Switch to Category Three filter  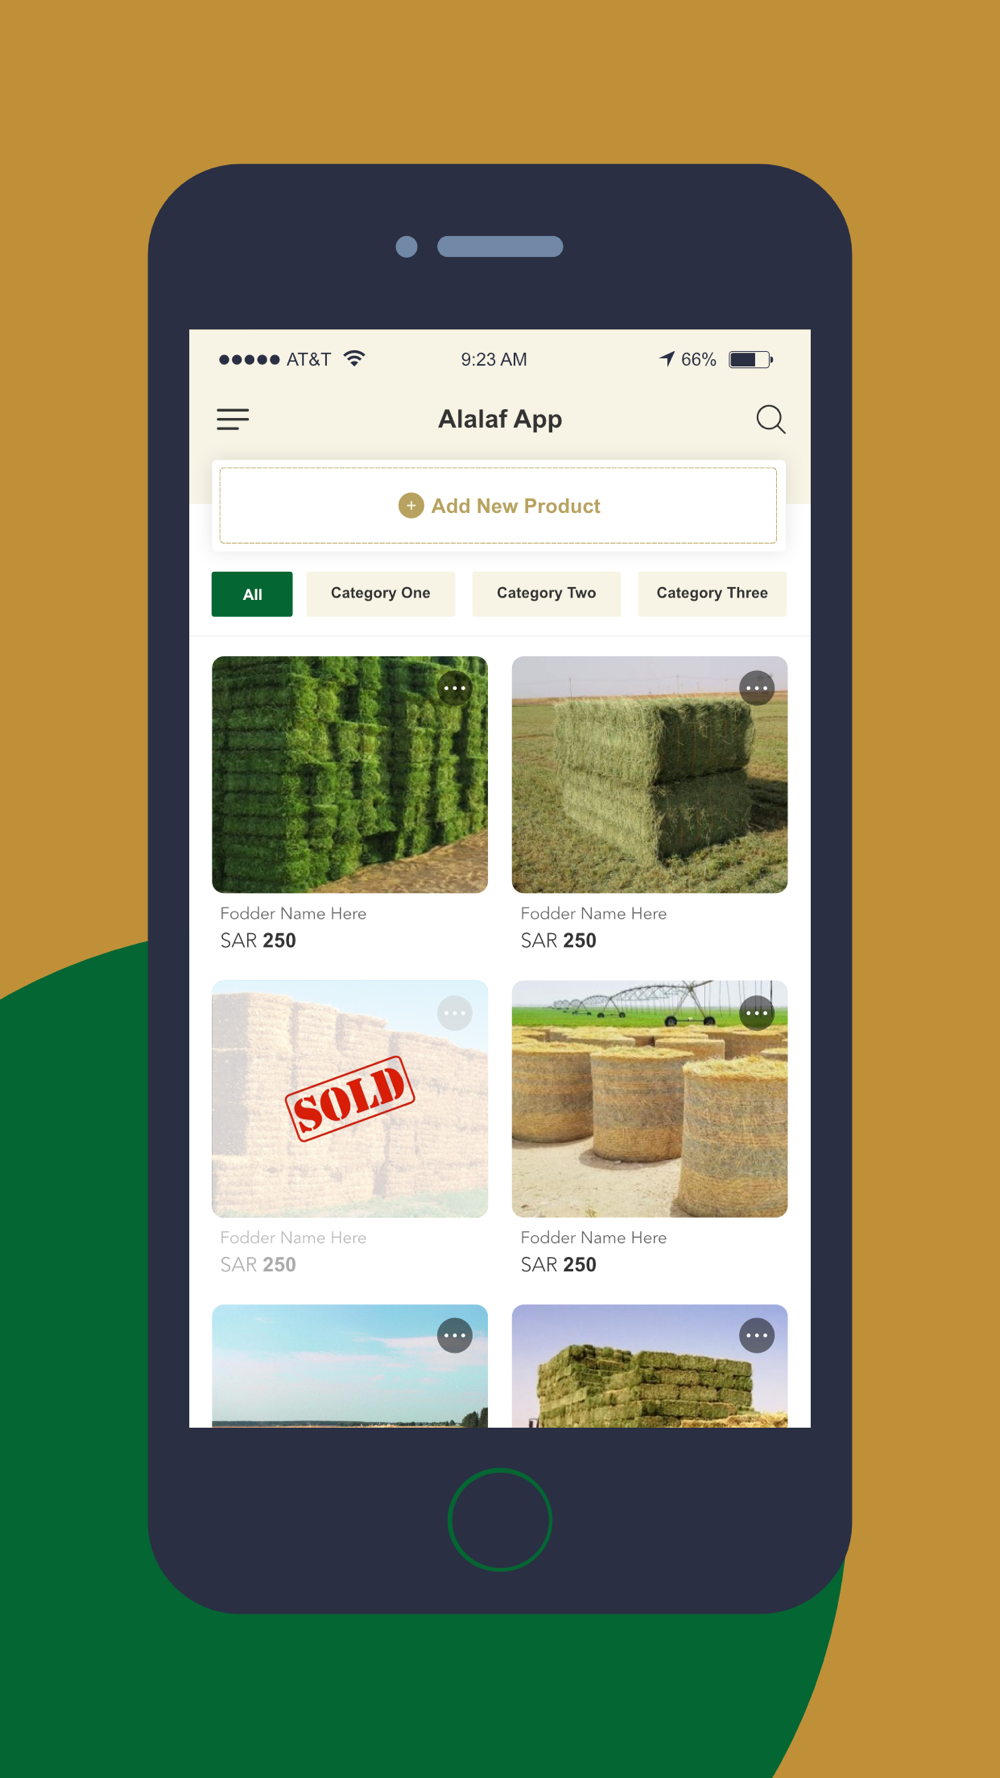point(712,594)
